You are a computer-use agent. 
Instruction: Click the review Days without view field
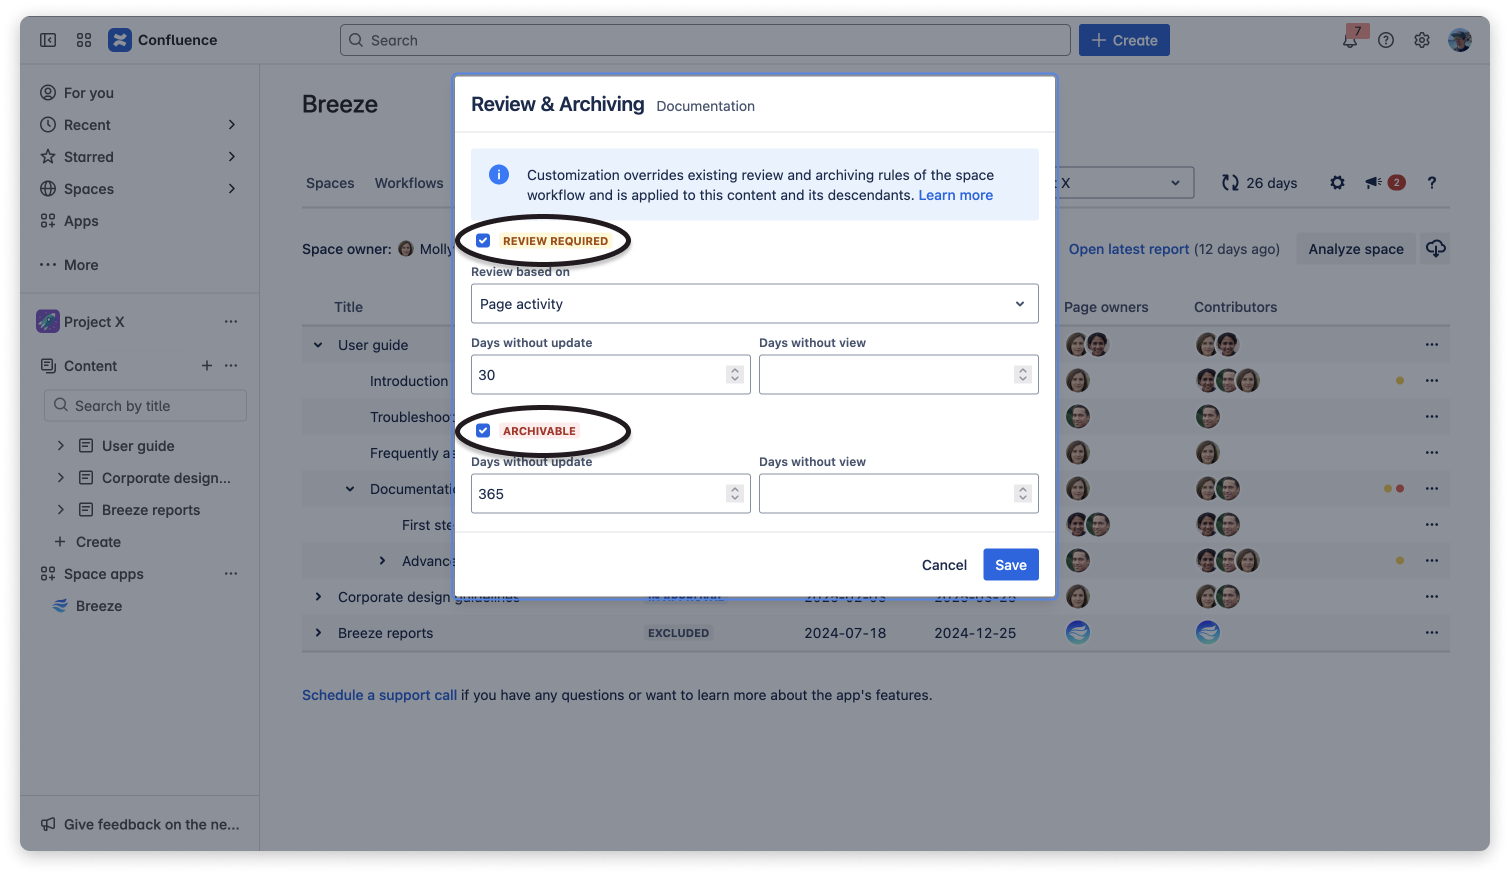[x=899, y=375]
